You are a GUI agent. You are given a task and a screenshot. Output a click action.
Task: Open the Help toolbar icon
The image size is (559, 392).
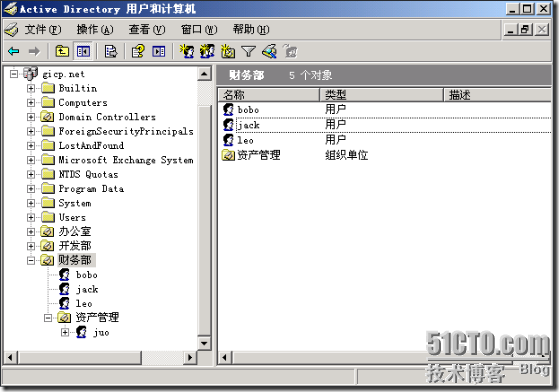coord(138,51)
